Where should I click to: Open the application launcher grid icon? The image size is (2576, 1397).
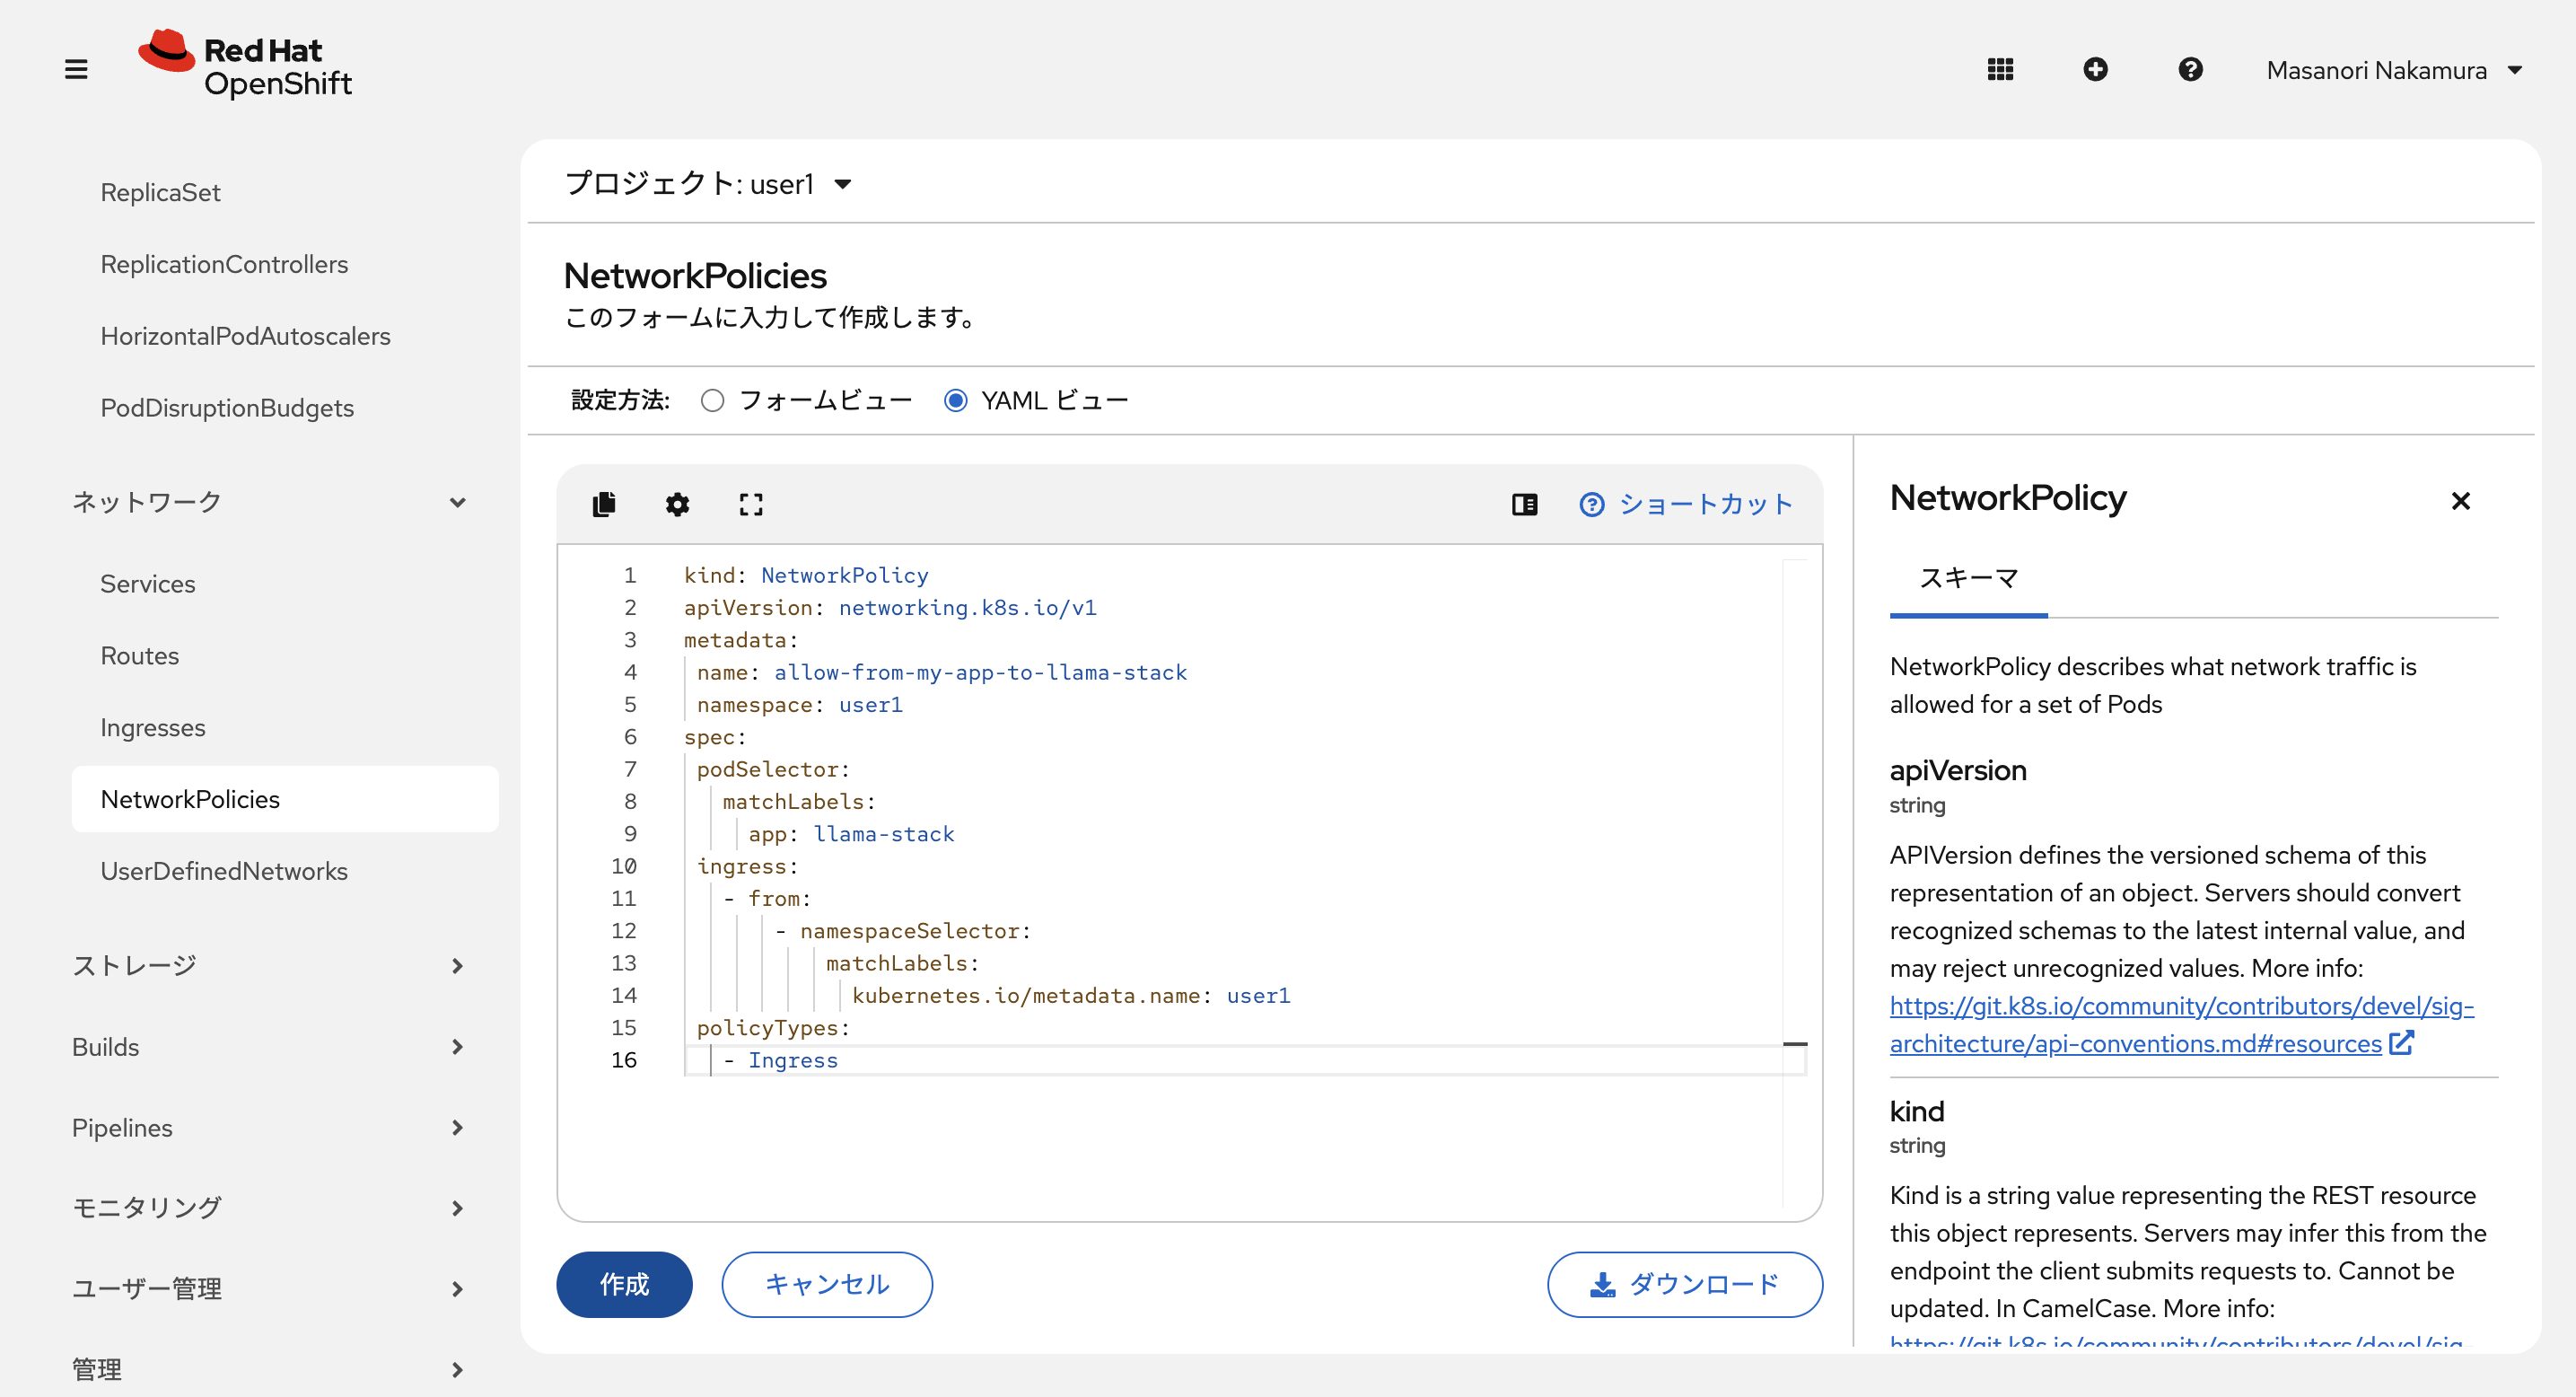click(2000, 69)
